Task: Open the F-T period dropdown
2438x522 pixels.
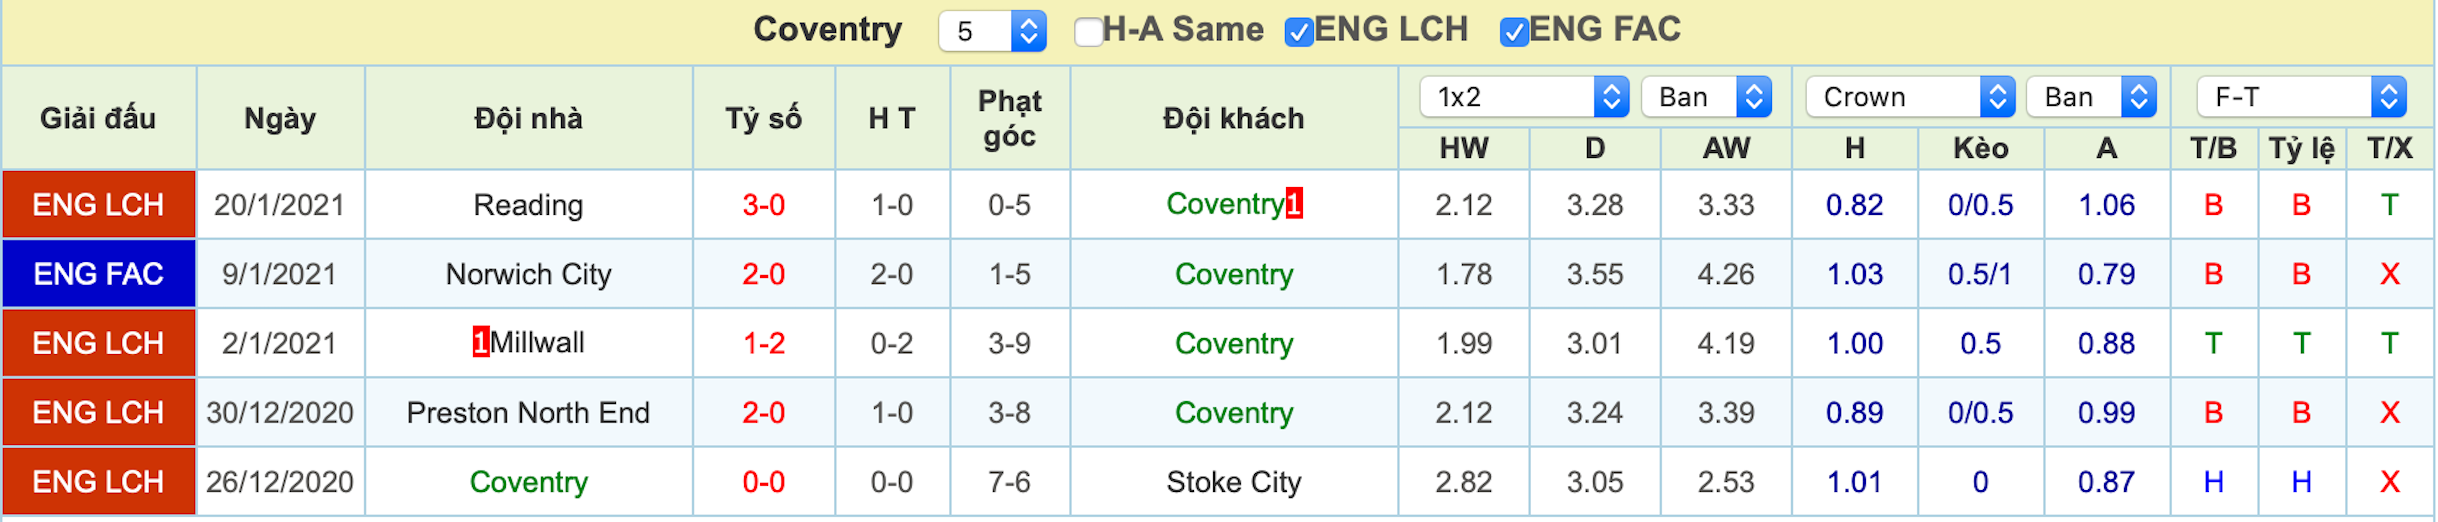Action: (2301, 97)
